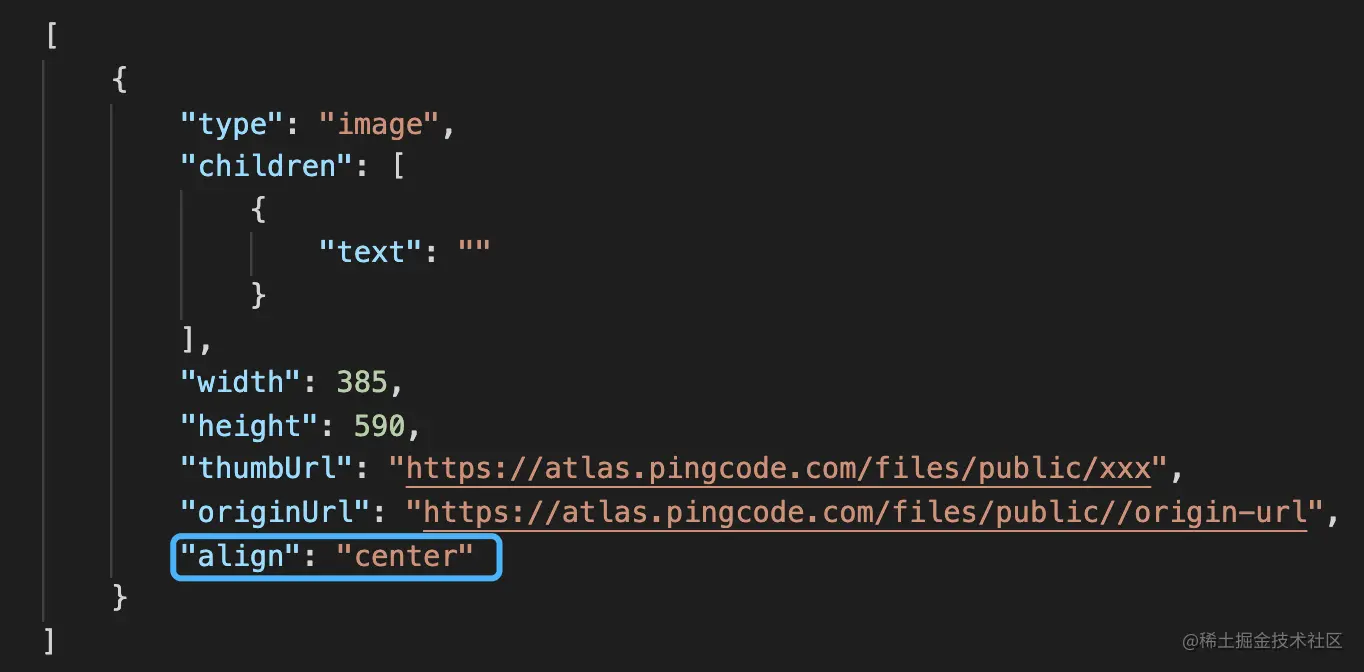Select the number 590

(x=379, y=426)
